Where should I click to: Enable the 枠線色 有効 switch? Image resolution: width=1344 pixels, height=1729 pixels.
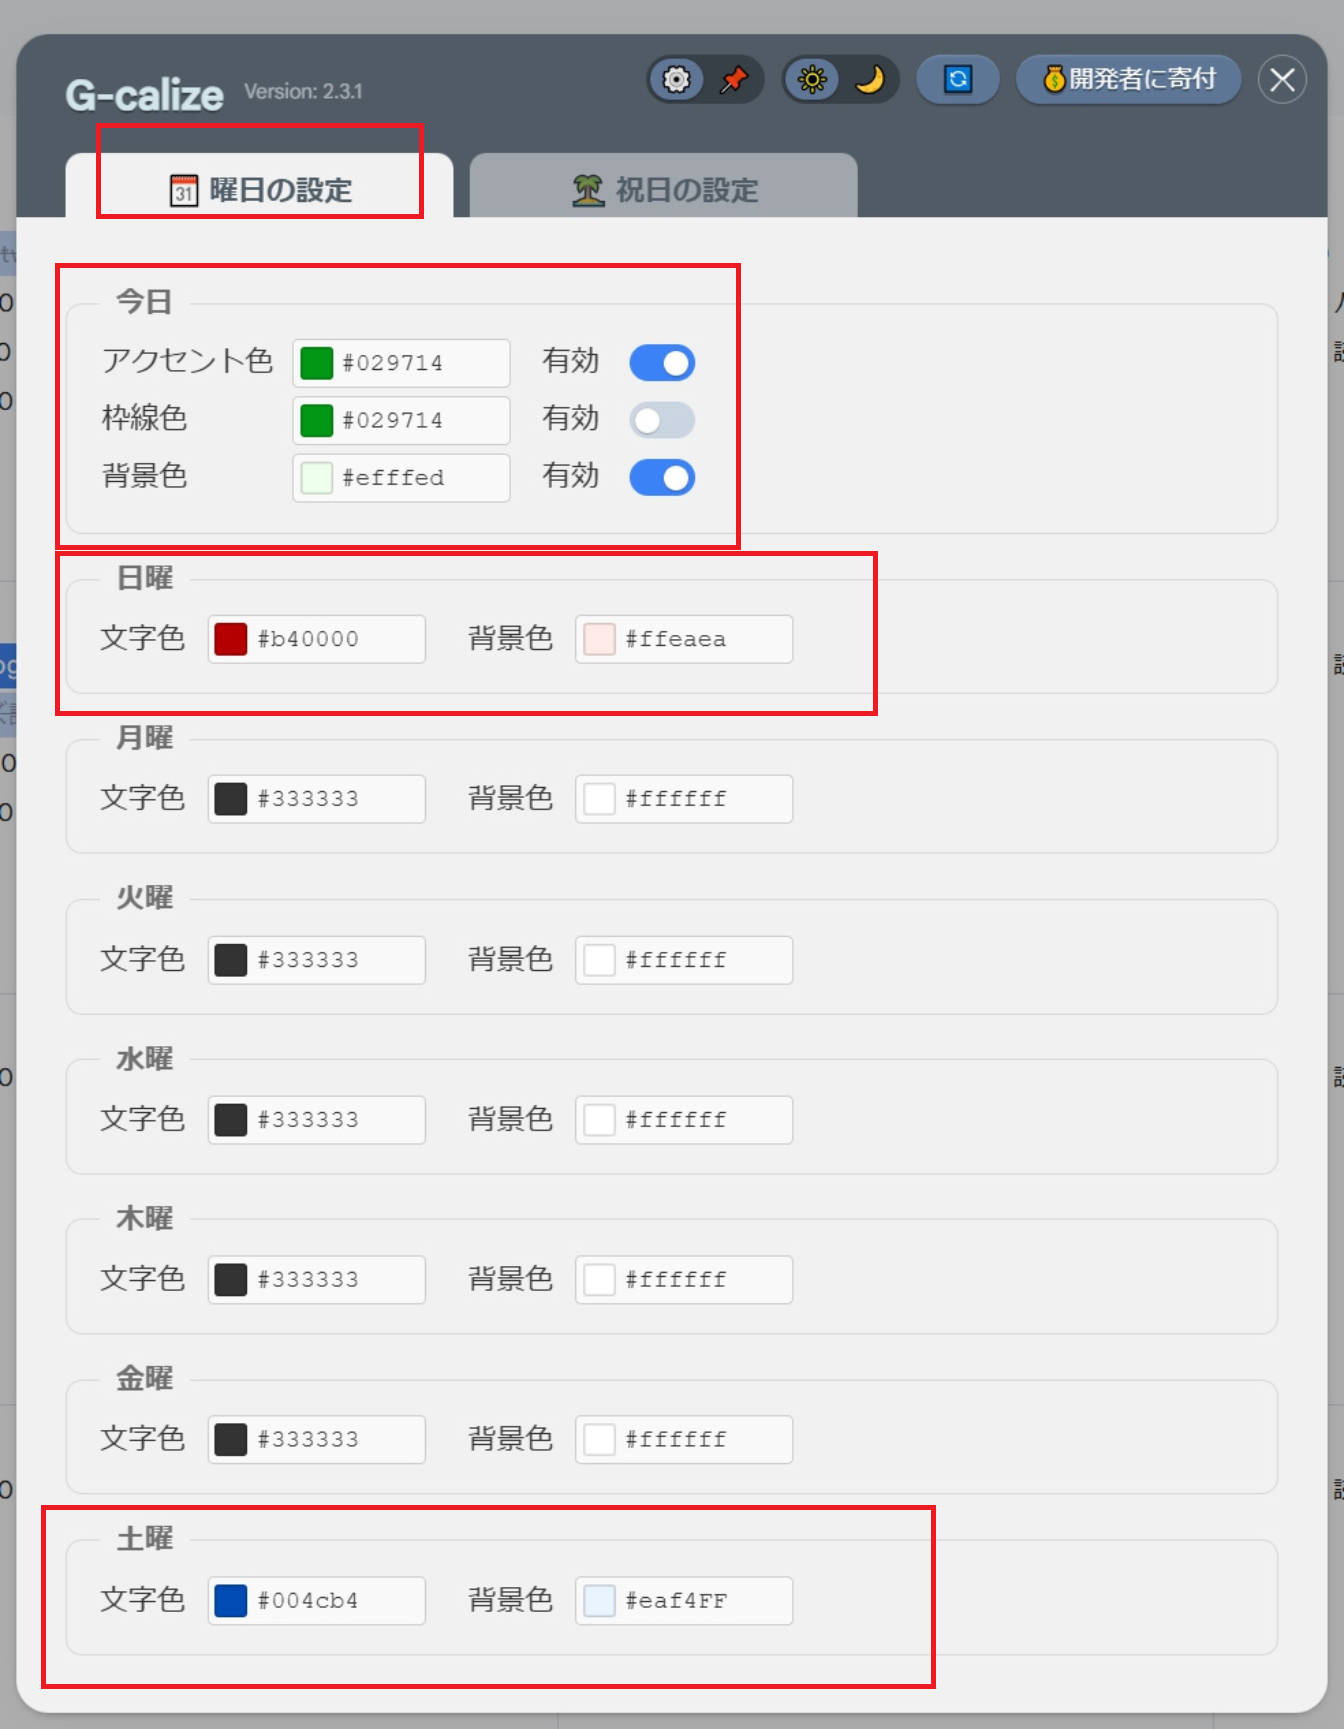pyautogui.click(x=662, y=420)
